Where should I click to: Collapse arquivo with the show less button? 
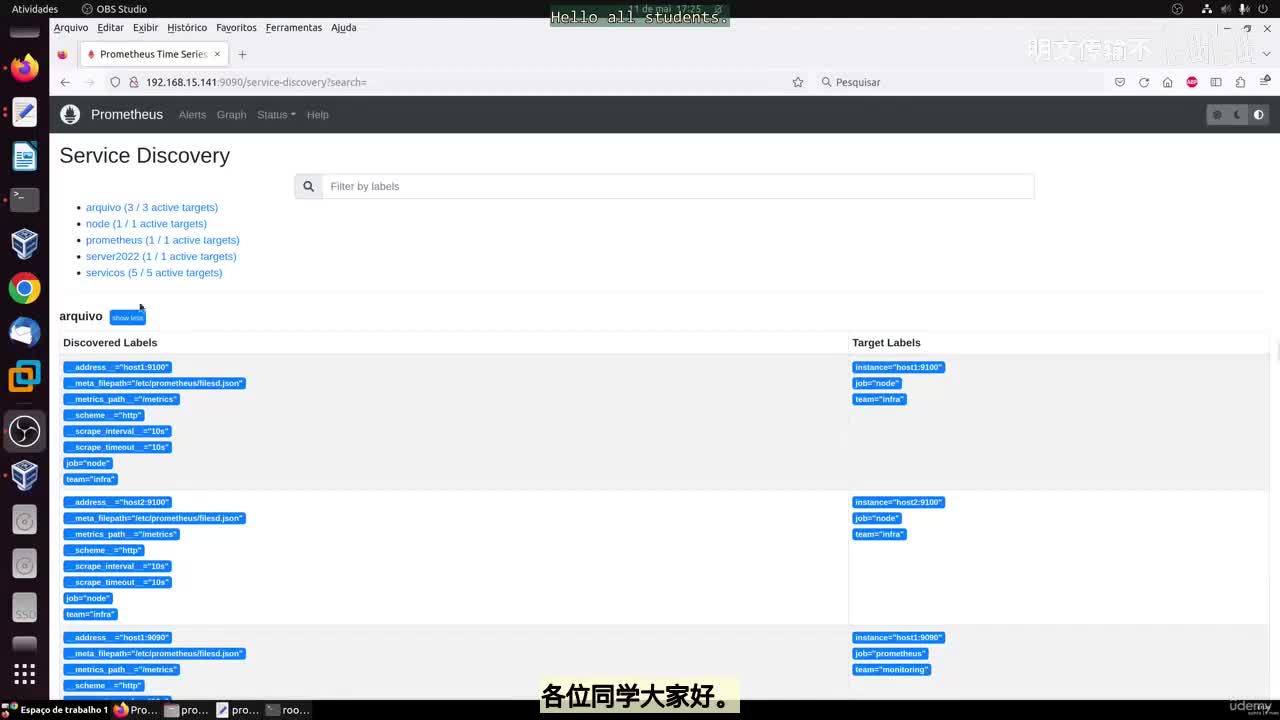[x=128, y=318]
